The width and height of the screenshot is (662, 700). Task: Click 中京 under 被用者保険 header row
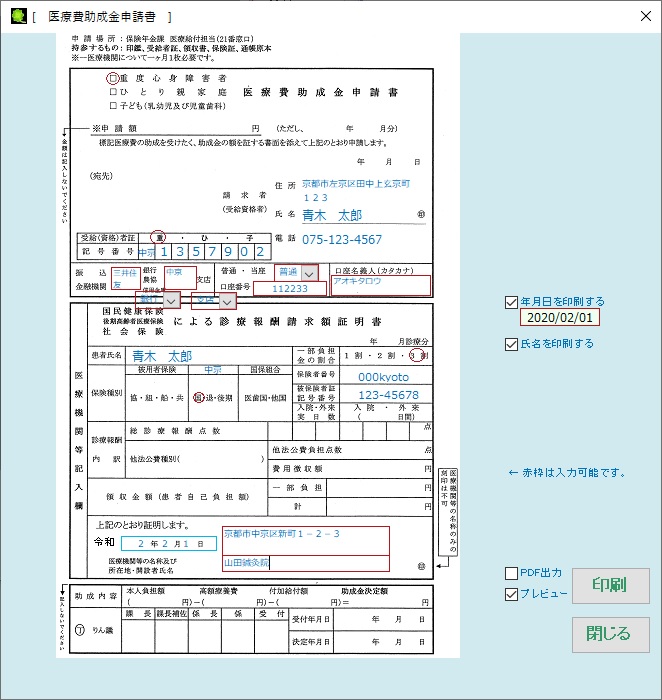[x=213, y=370]
